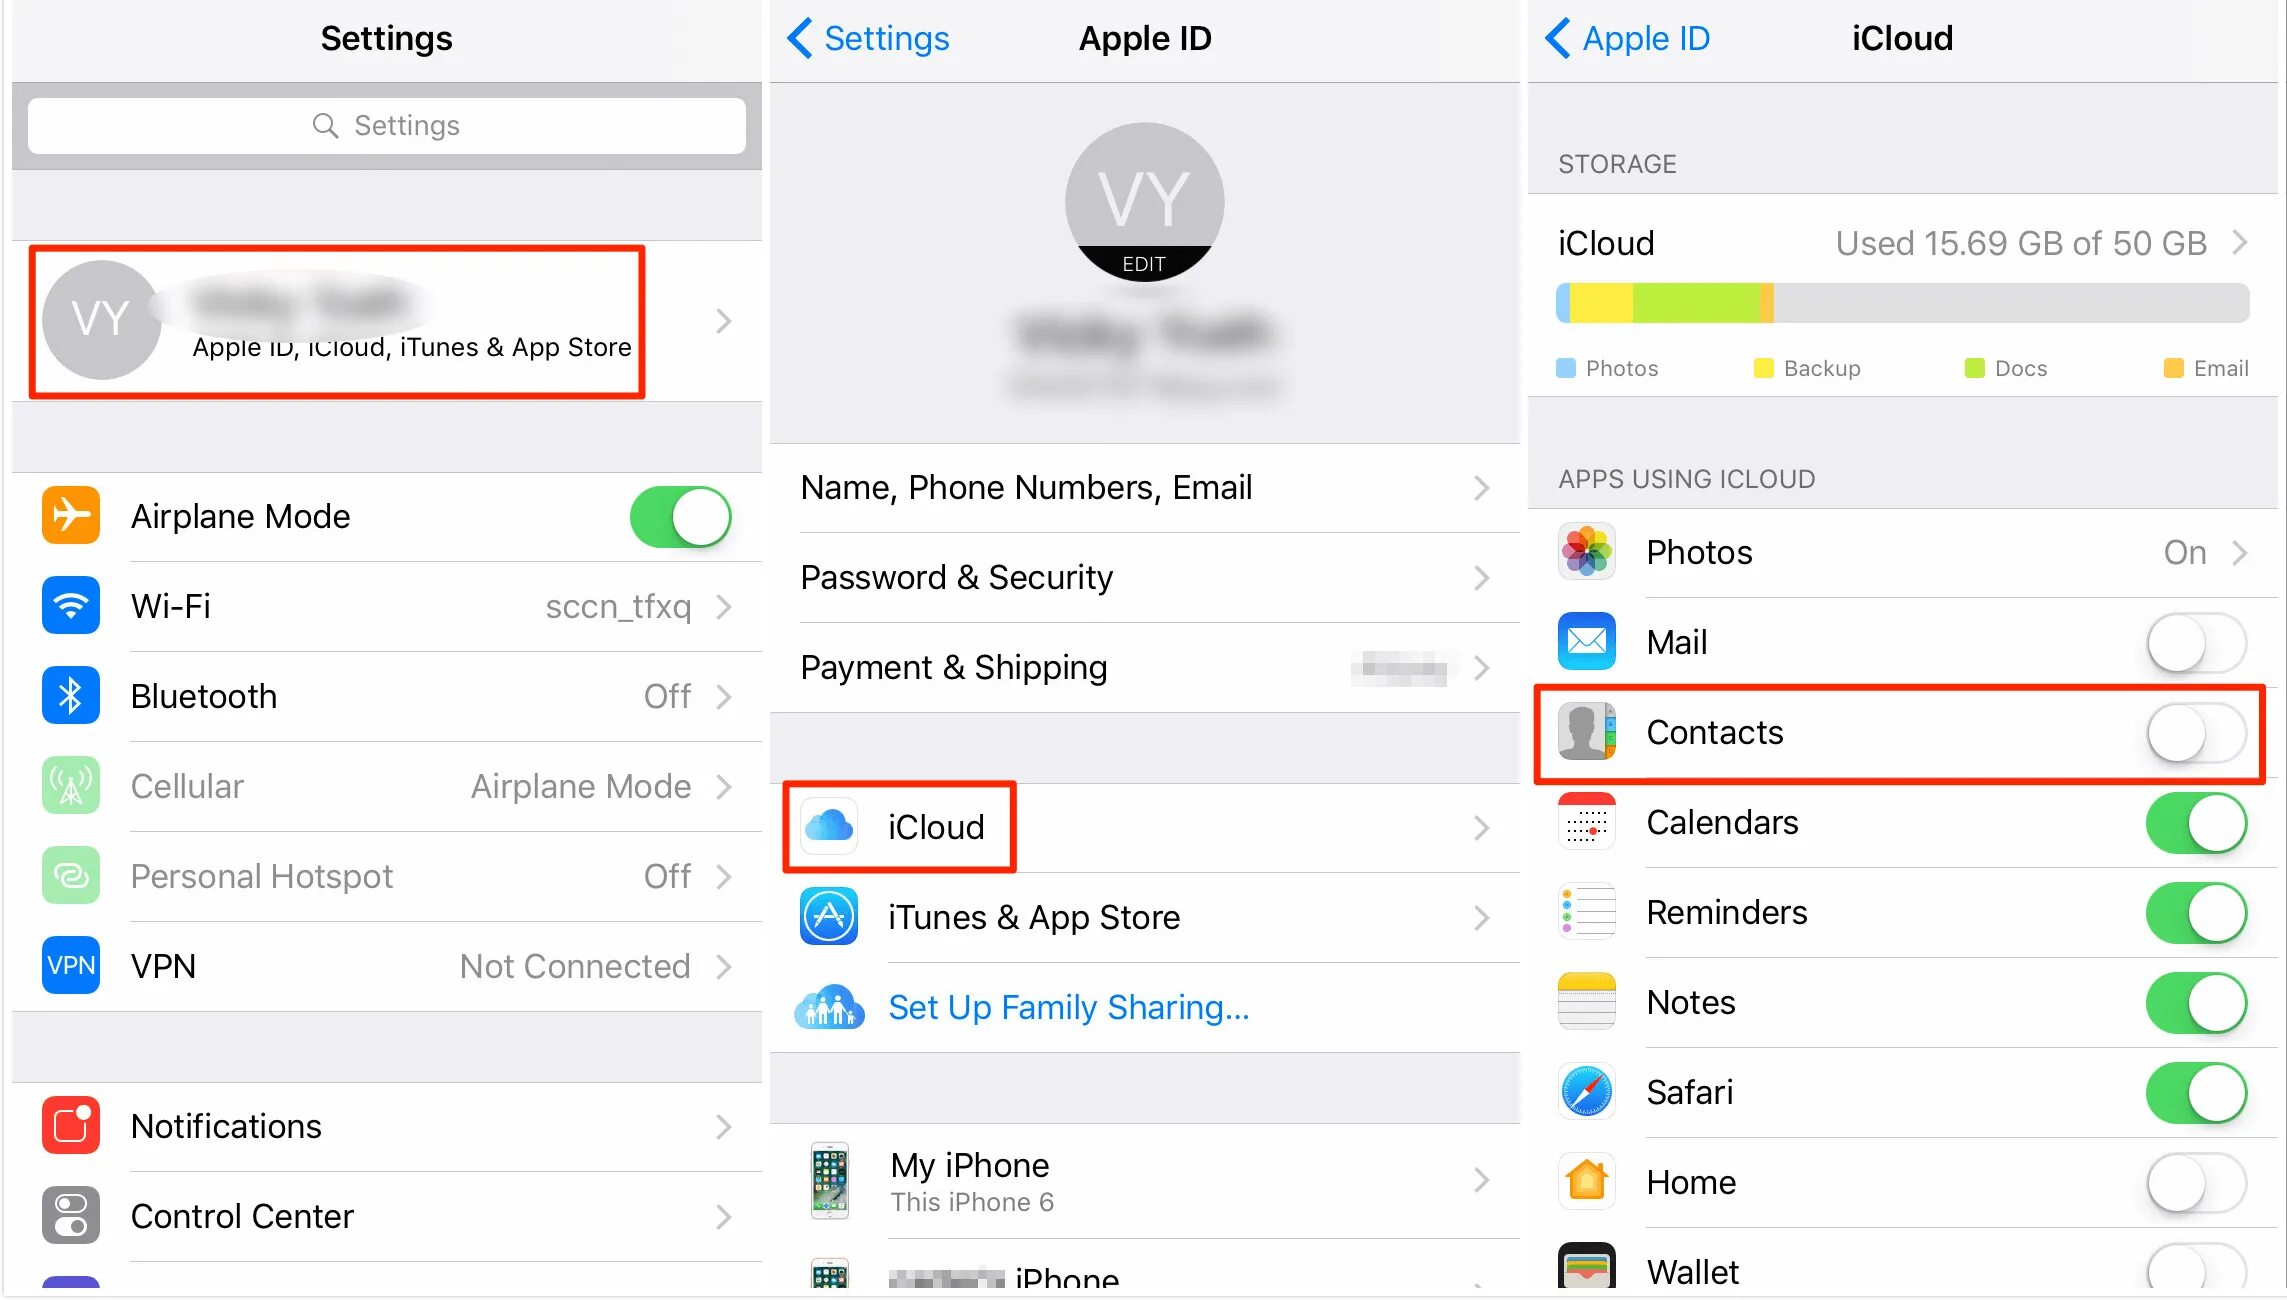Expand Name, Phone Numbers, Email settings
This screenshot has height=1300, width=2287.
click(1142, 487)
